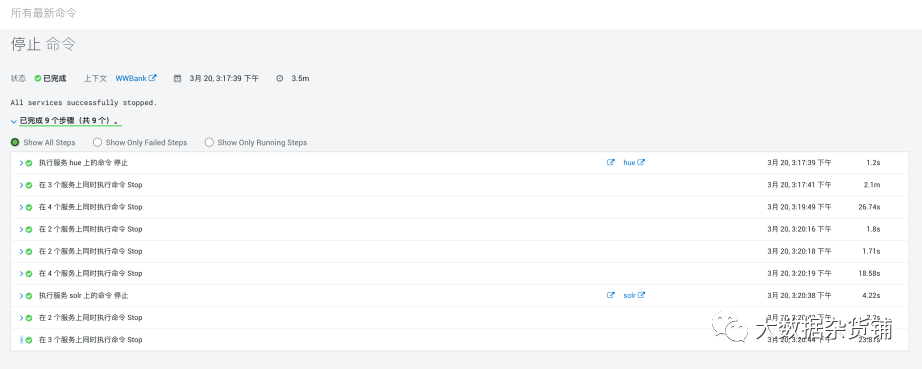The height and width of the screenshot is (369, 922).
Task: Click green check icon on 3:20:19 row
Action: click(x=29, y=274)
